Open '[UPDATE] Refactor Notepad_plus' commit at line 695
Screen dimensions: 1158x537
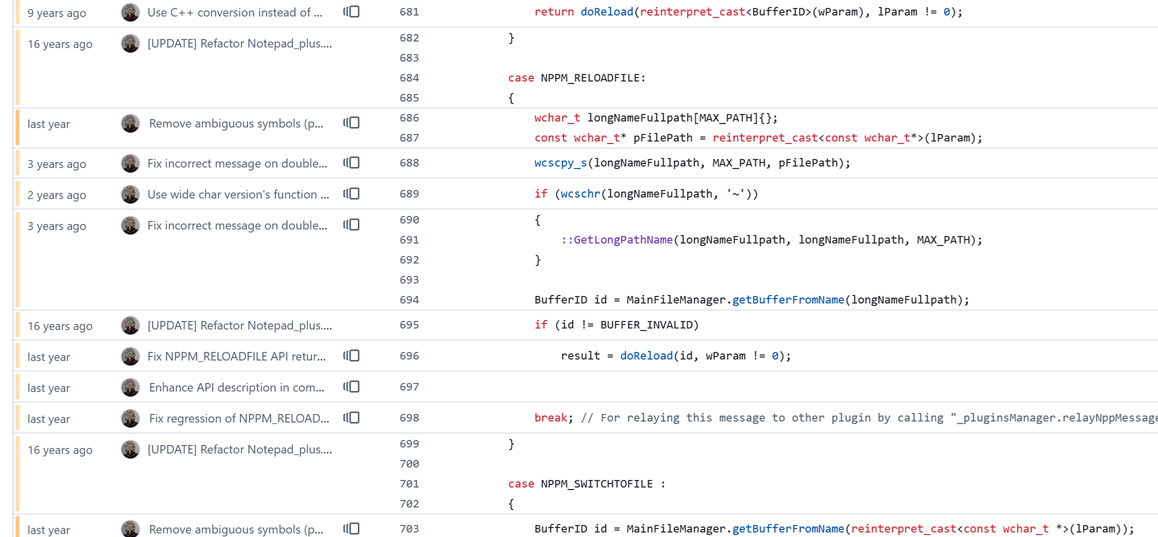239,326
